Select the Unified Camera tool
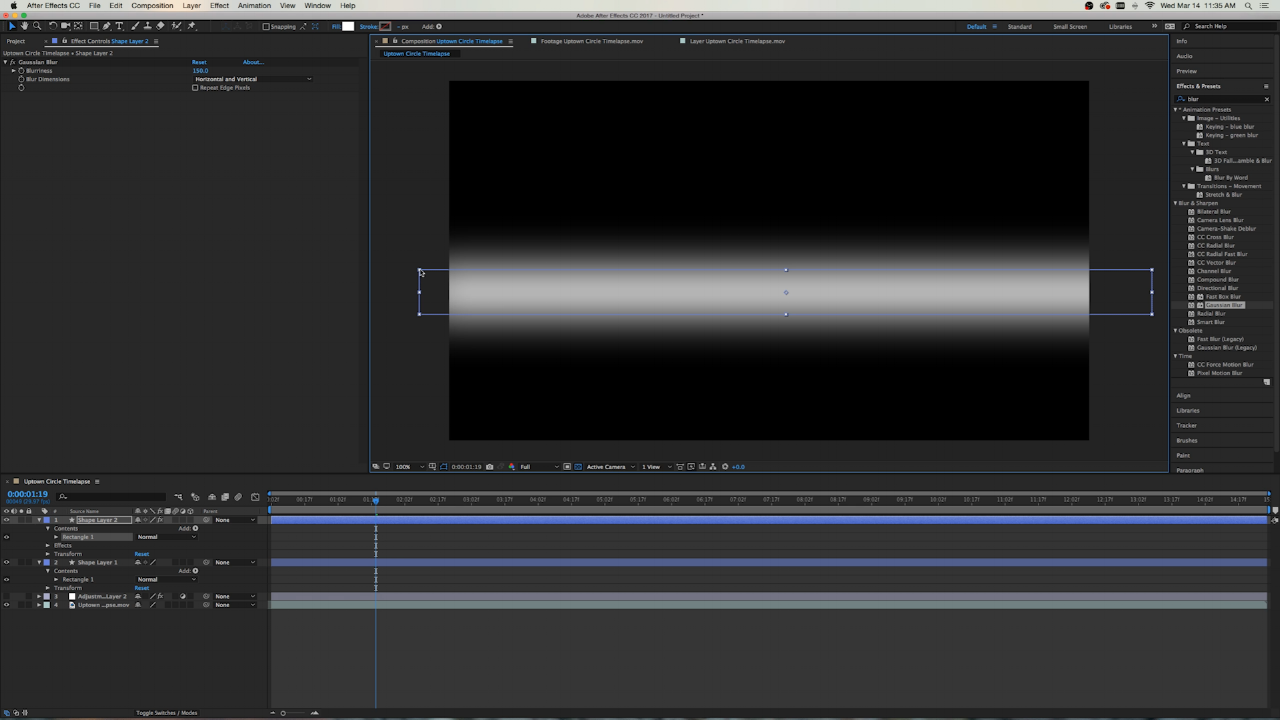 click(65, 26)
